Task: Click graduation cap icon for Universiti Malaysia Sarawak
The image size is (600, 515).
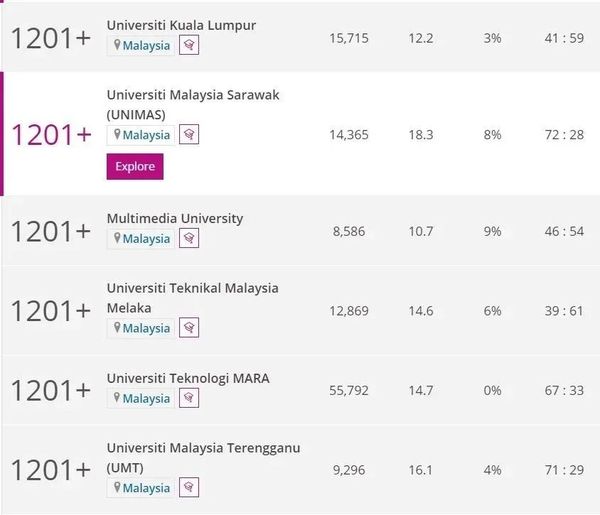Action: point(189,135)
